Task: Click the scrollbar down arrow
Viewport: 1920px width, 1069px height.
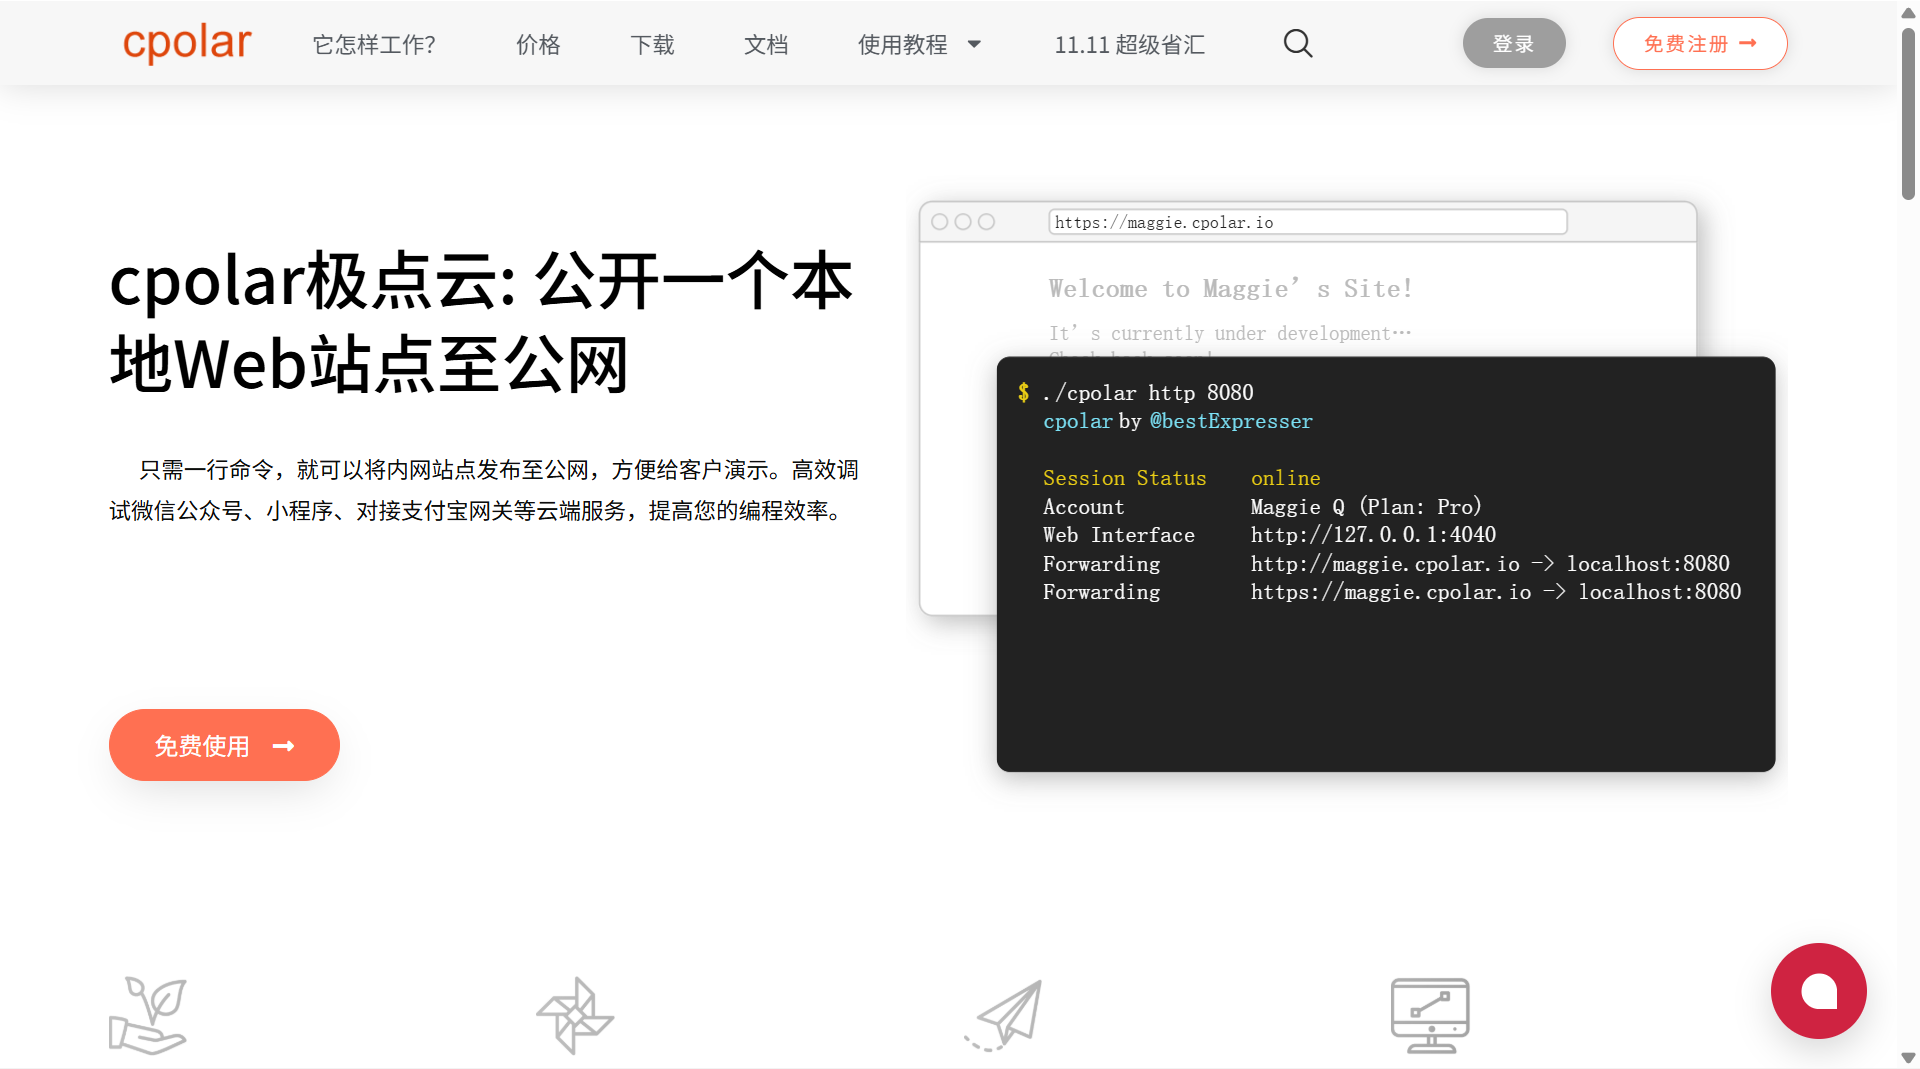Action: [x=1908, y=1058]
